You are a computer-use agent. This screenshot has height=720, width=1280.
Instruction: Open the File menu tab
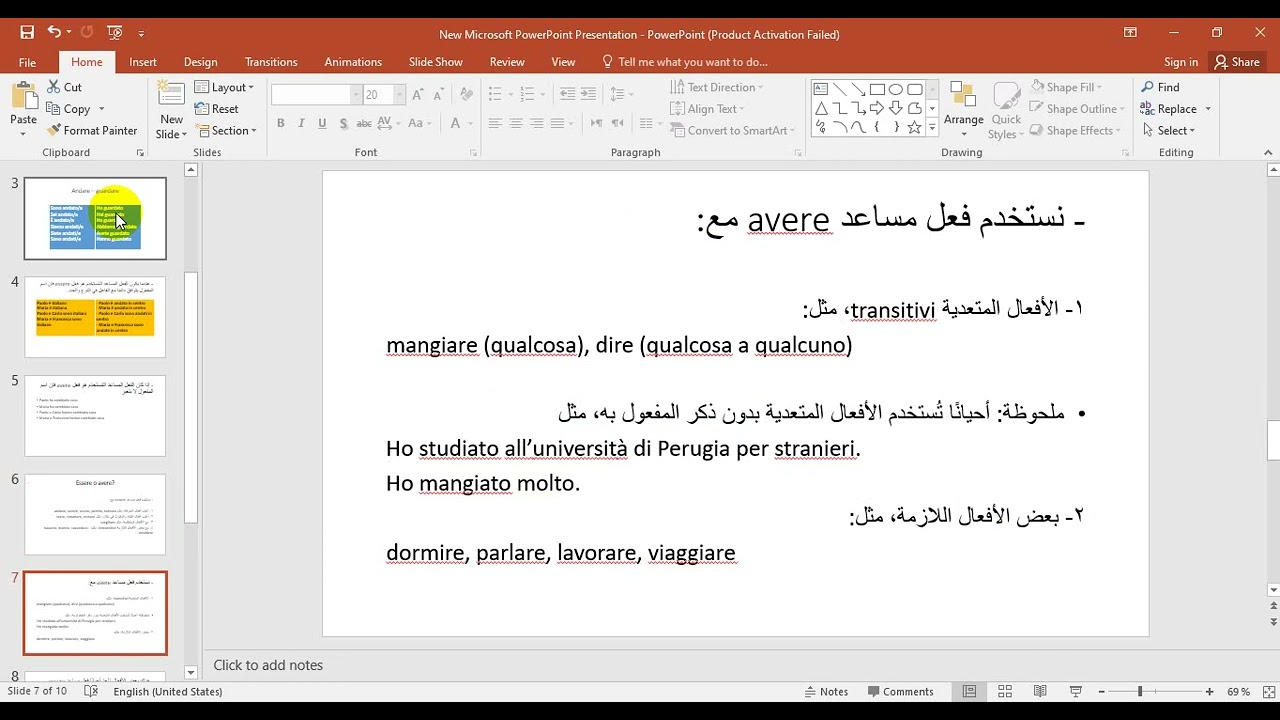27,62
